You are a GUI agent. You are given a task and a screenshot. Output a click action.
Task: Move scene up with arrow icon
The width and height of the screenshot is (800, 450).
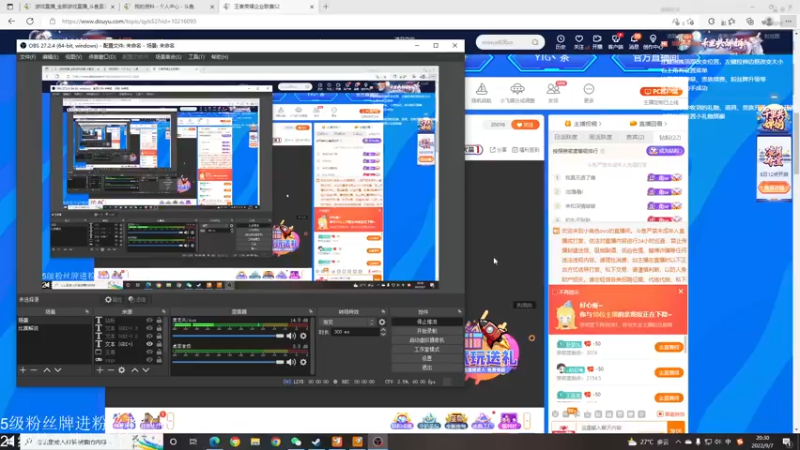pos(46,370)
